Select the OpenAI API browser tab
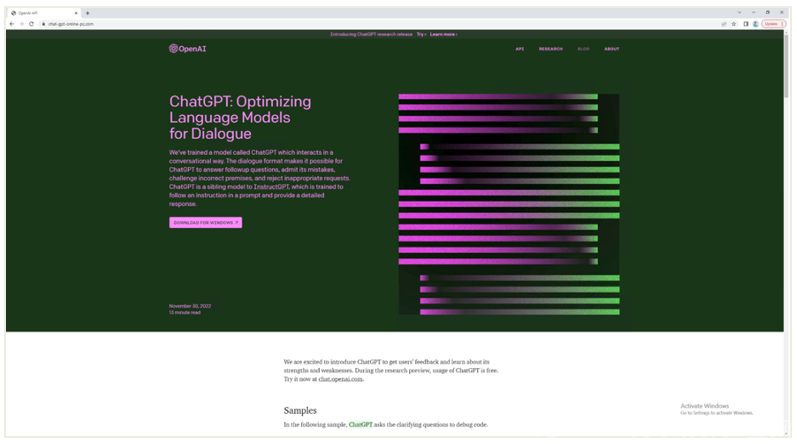 pos(44,13)
